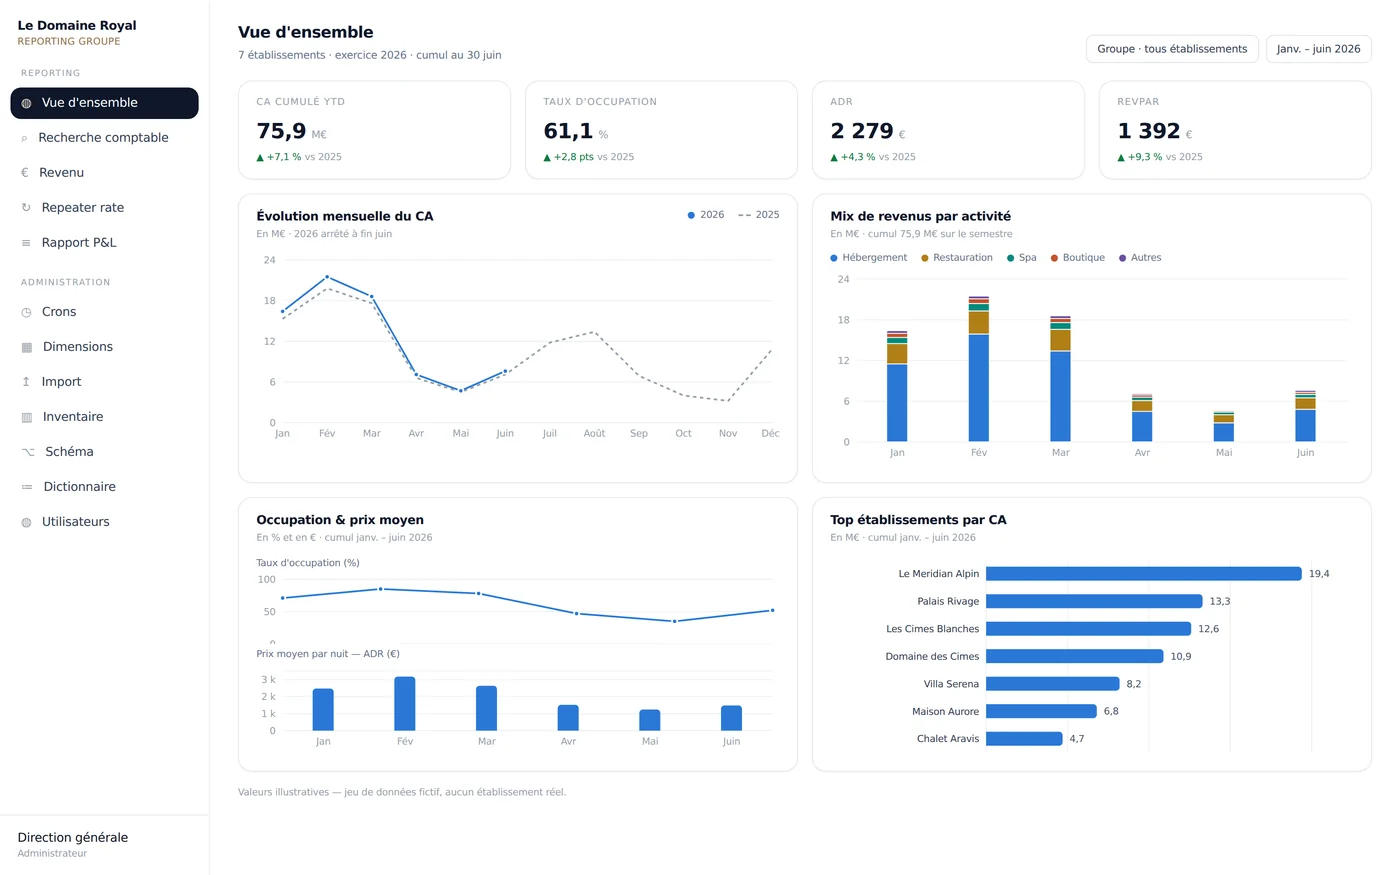Viewport: 1400px width, 875px height.
Task: Open Recherche comptable search icon
Action: 24,138
